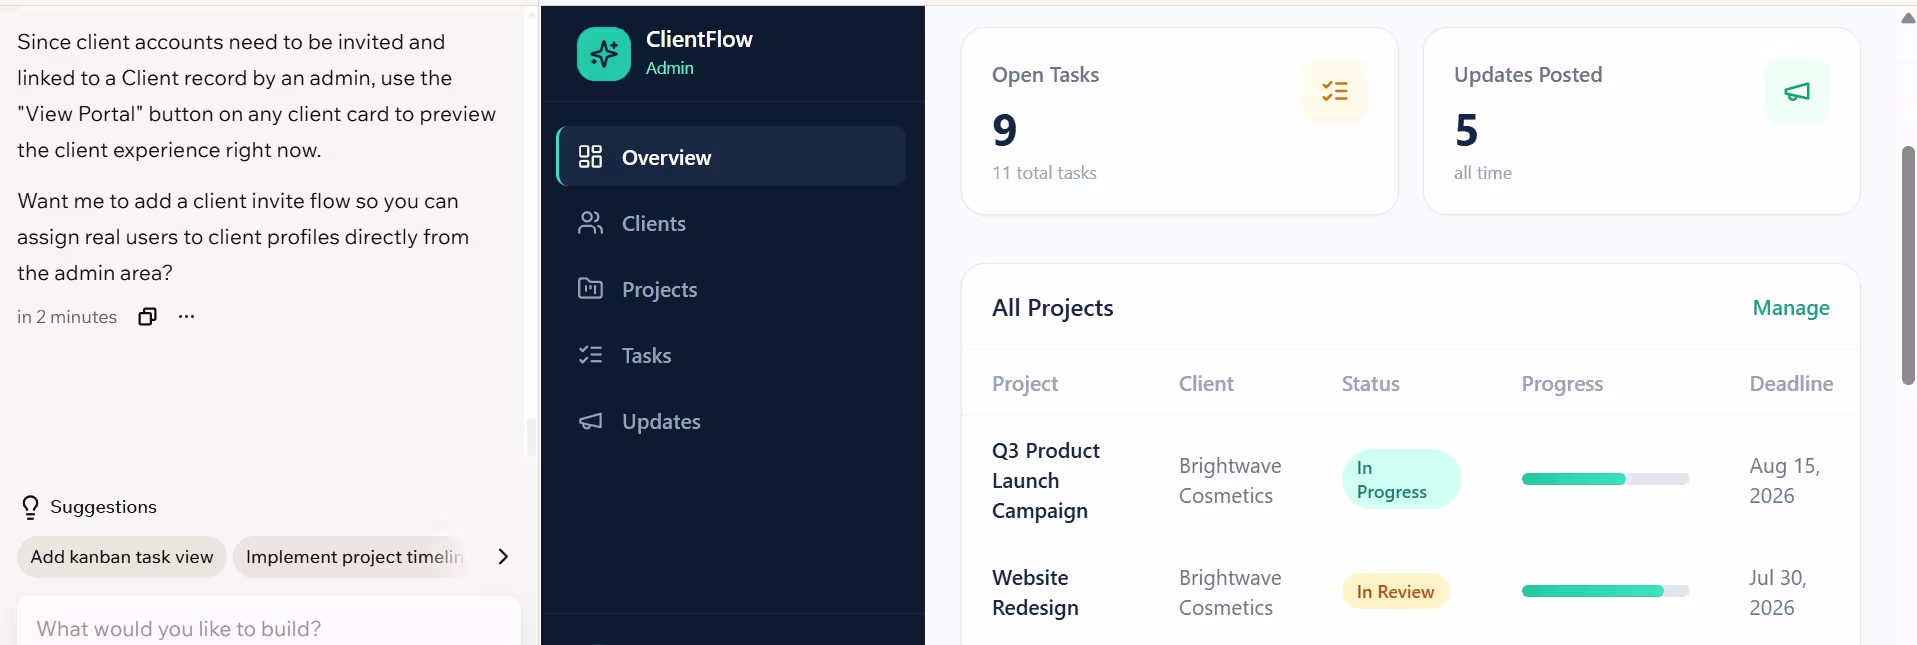The image size is (1917, 645).
Task: Click the Jul 30, 2026 deadline cell
Action: (x=1778, y=592)
